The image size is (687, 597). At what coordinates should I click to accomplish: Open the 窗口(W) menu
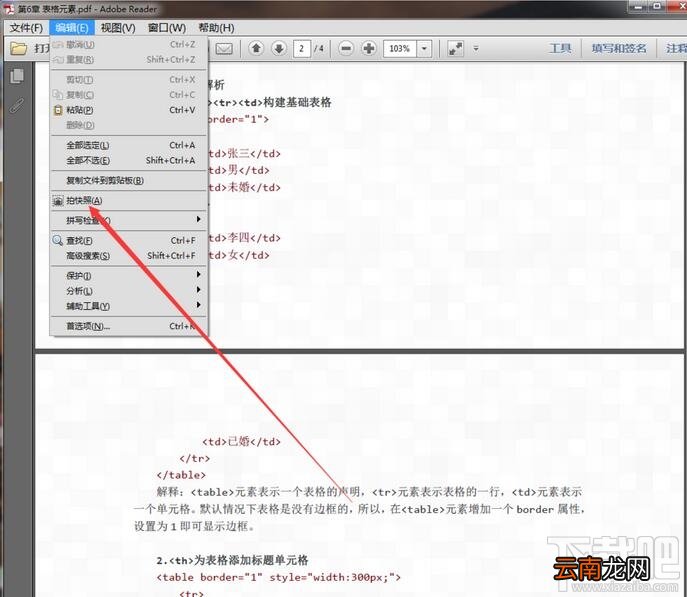pyautogui.click(x=166, y=28)
